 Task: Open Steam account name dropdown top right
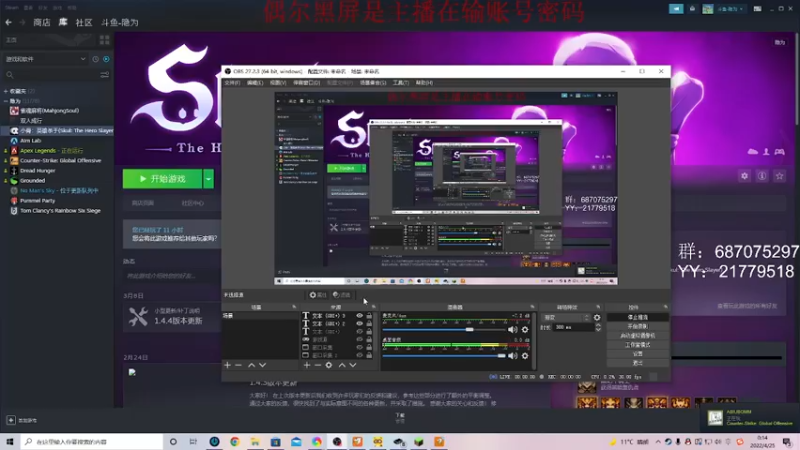click(x=730, y=9)
